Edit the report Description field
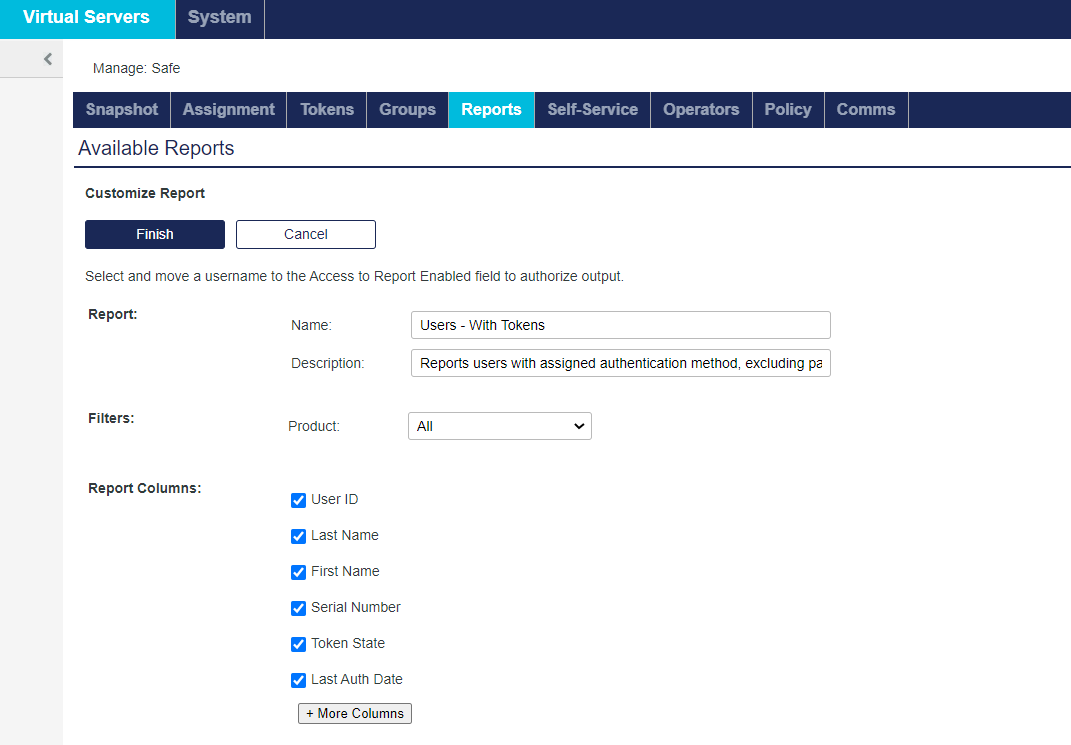 tap(620, 363)
